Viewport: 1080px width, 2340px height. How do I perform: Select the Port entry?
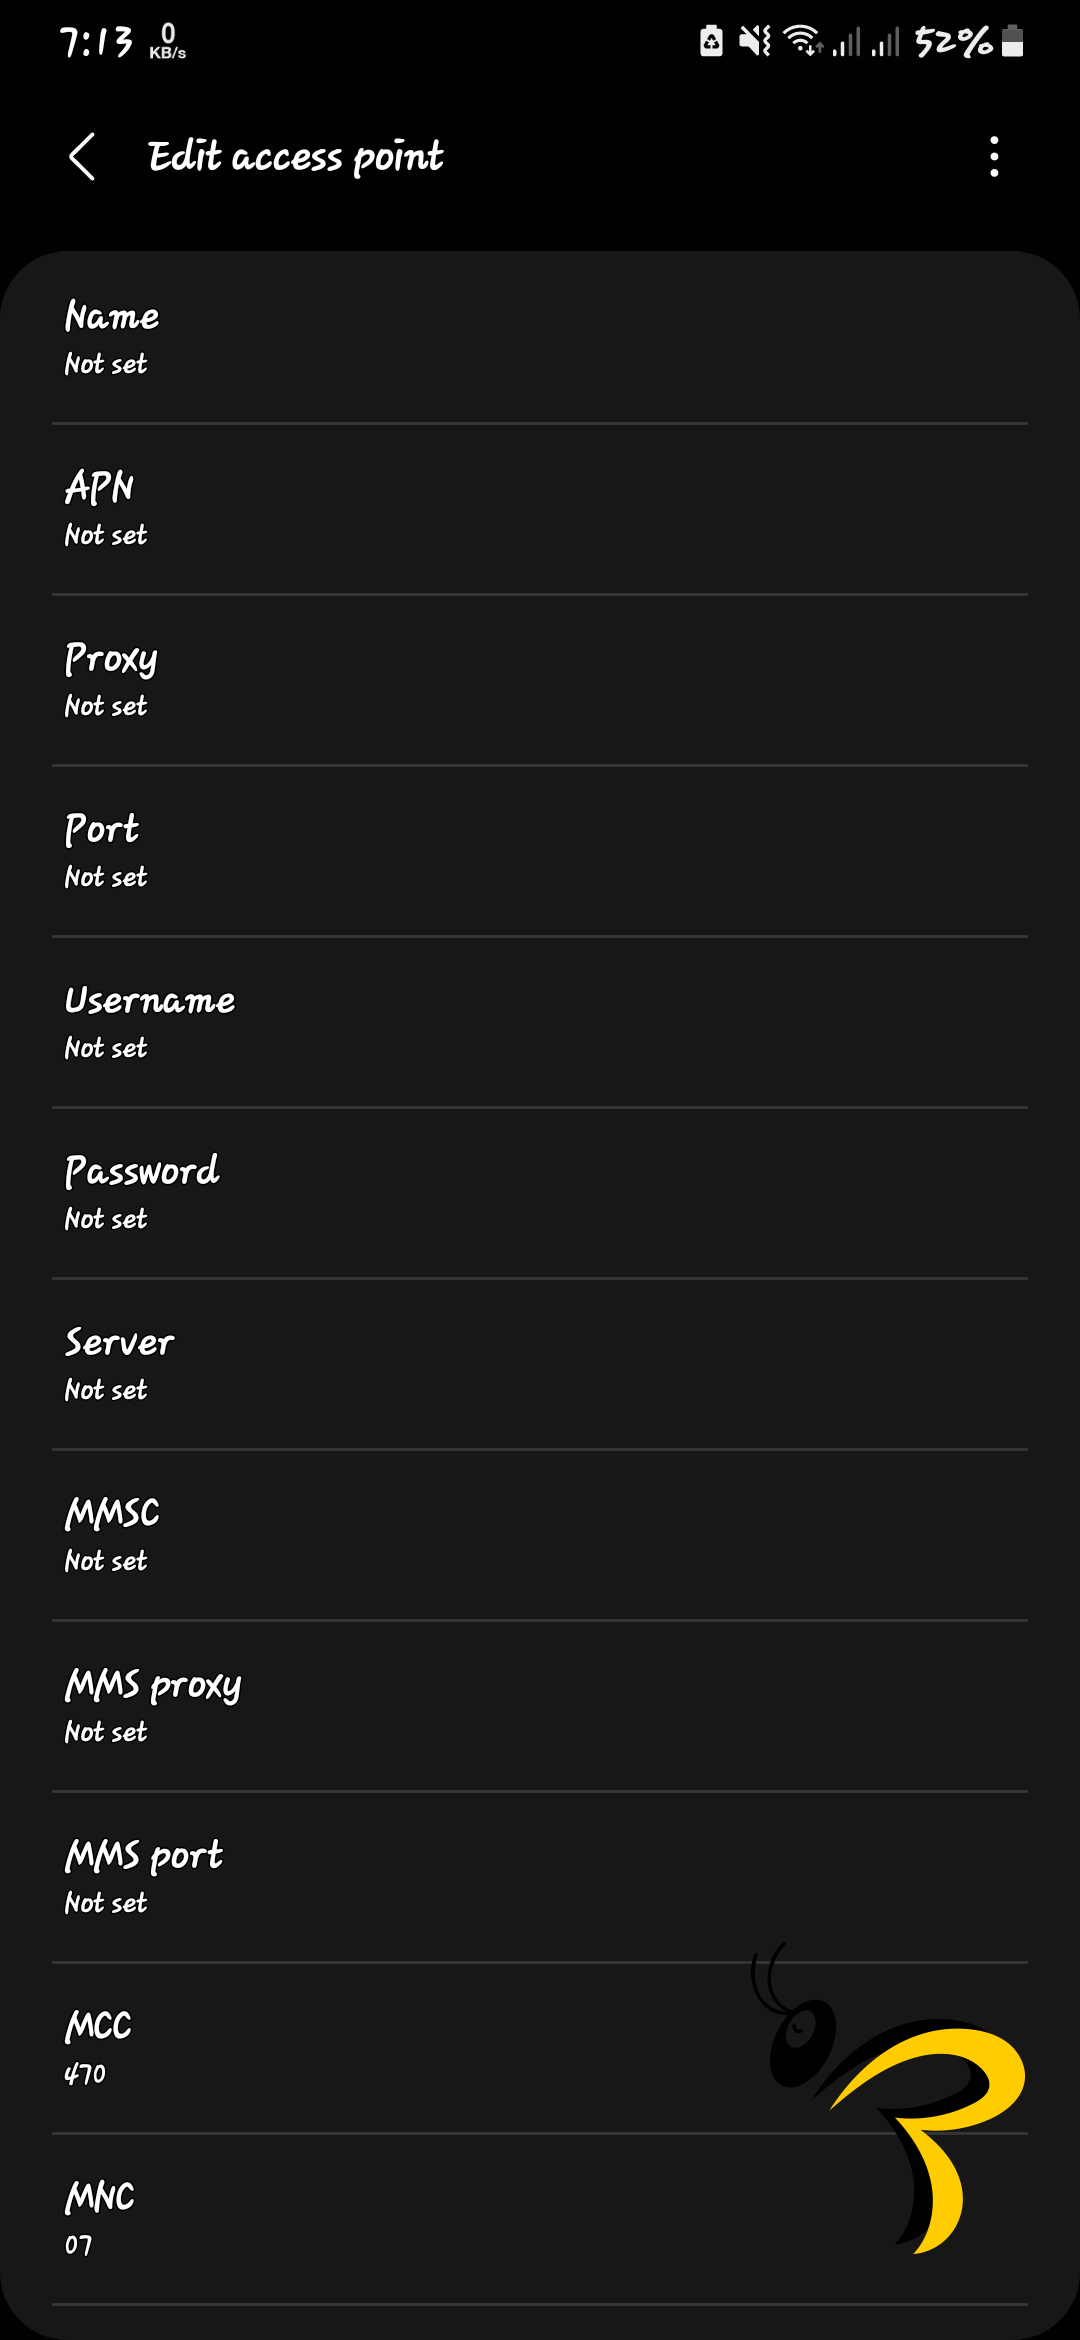click(540, 851)
